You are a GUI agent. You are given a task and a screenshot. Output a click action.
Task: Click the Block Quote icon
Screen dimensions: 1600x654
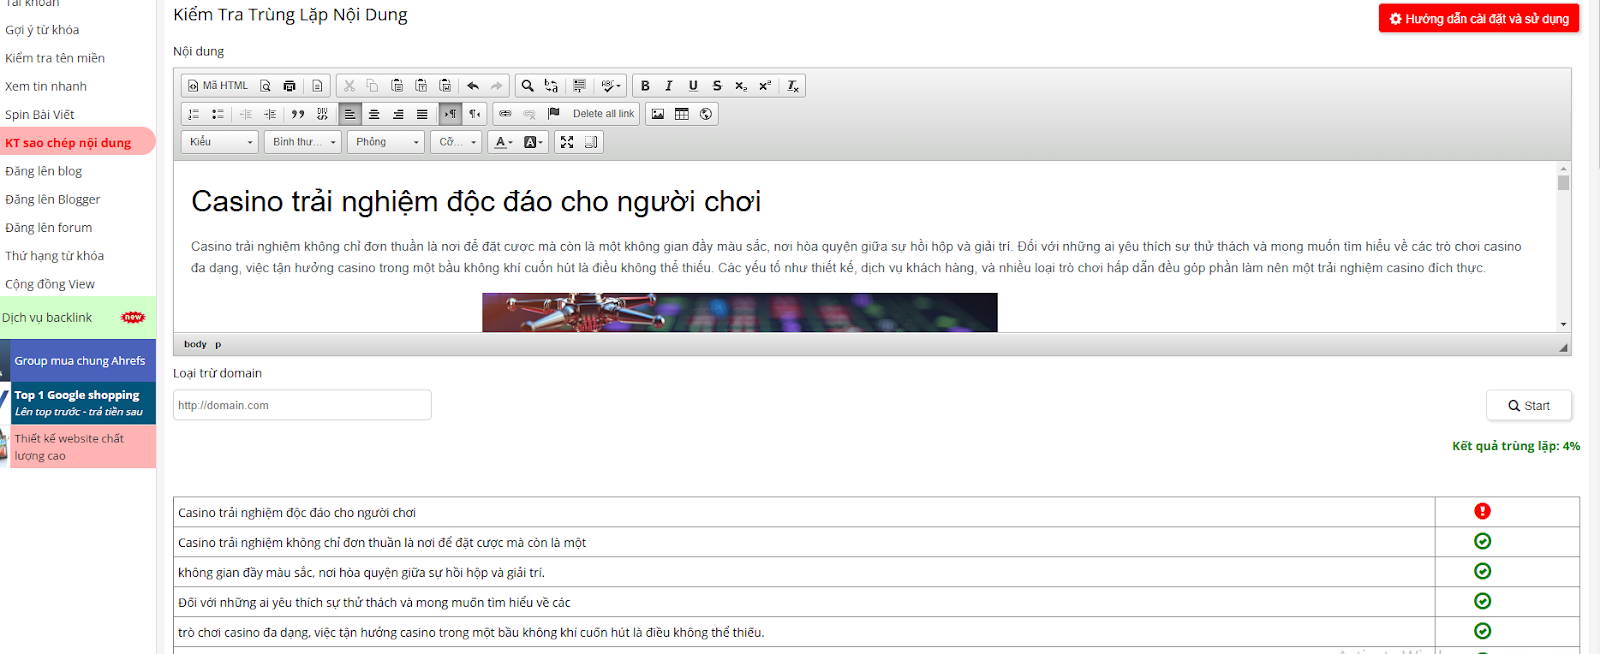(x=298, y=114)
